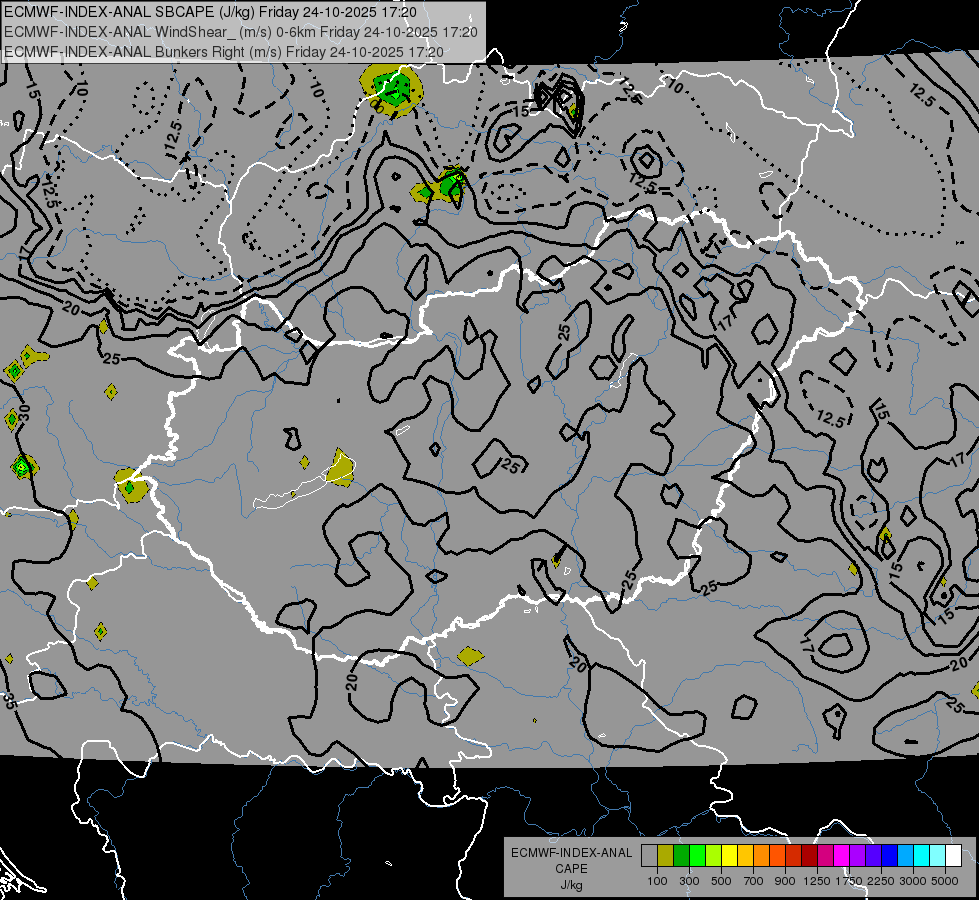This screenshot has height=900, width=979.
Task: Click the olive swatch above the 100 label
Action: [x=666, y=856]
